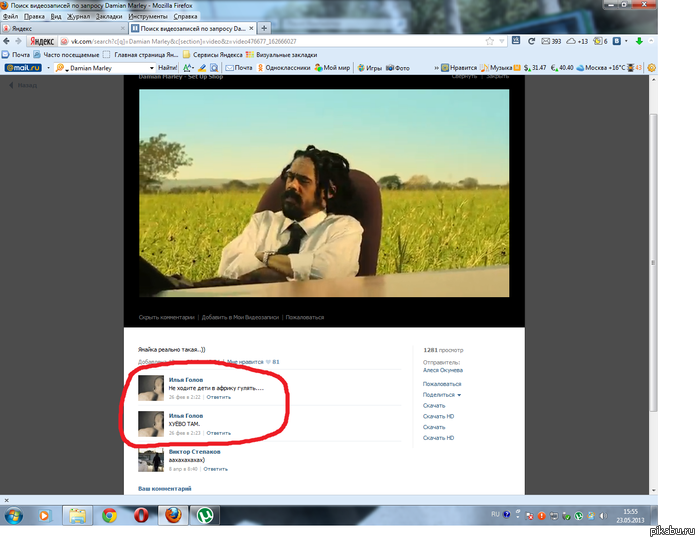
Task: Go back with the browser back arrow
Action: click(6, 41)
